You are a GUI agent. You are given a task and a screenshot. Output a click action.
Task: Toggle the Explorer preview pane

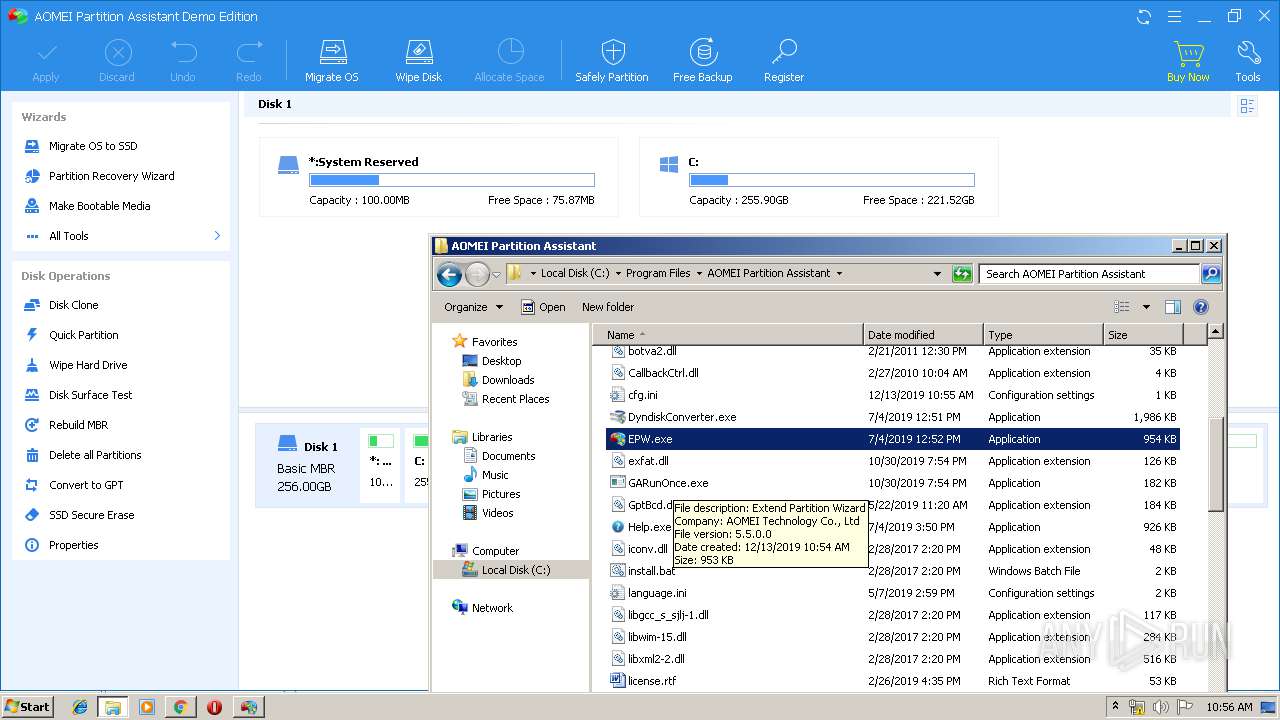coord(1173,307)
